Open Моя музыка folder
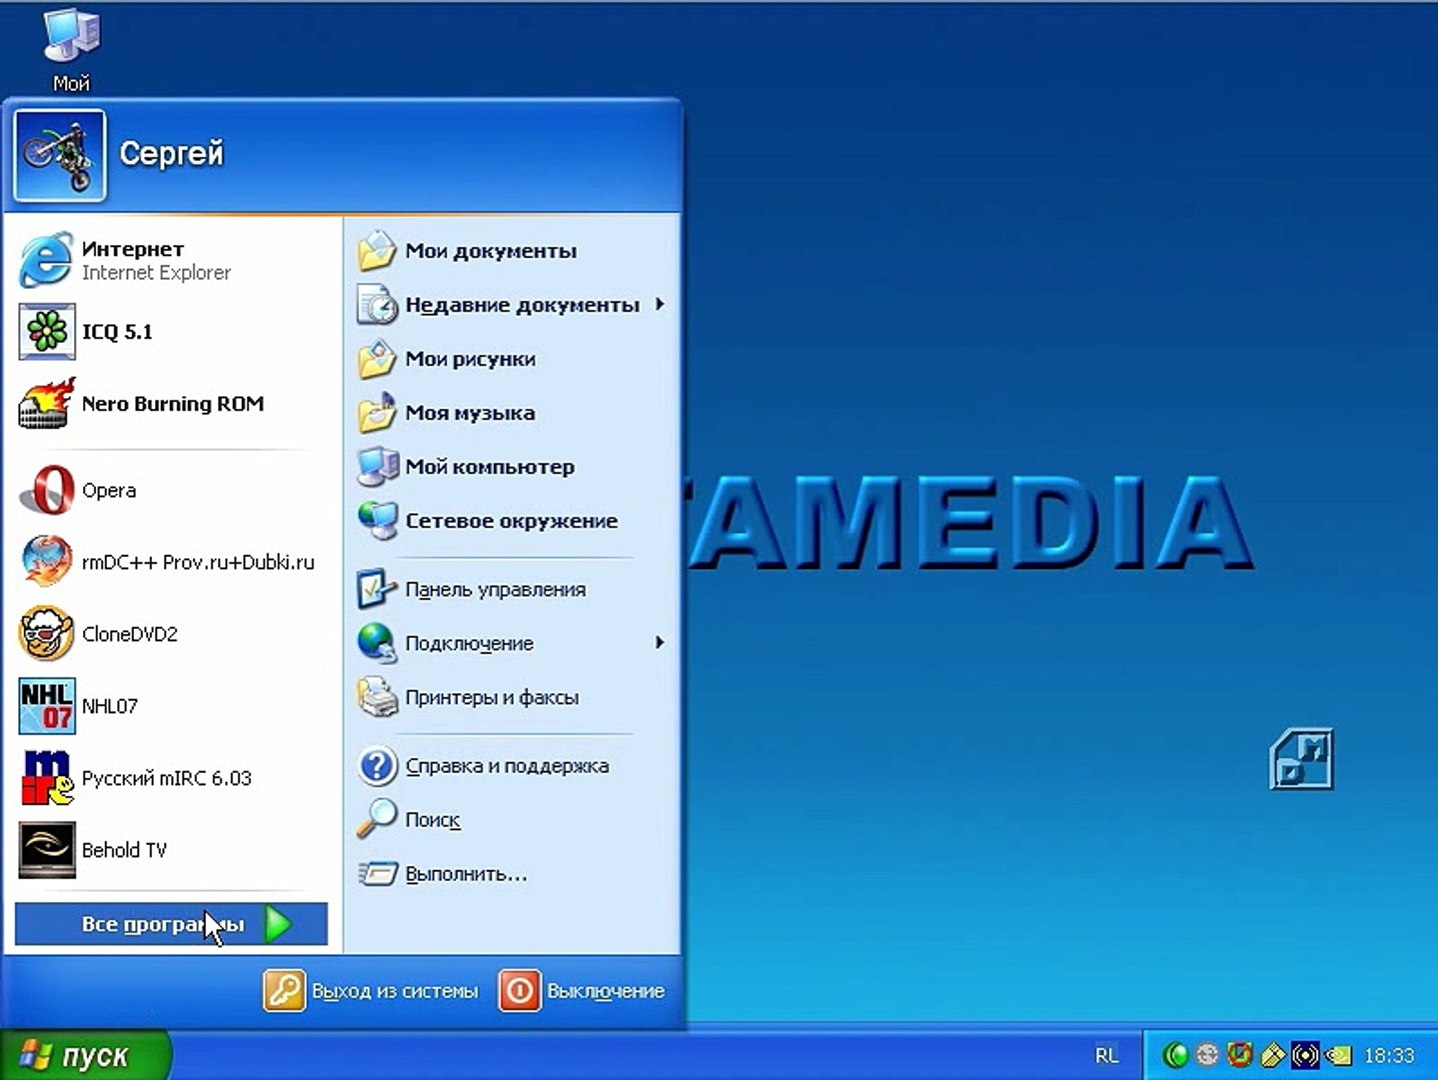This screenshot has width=1438, height=1080. 512,413
